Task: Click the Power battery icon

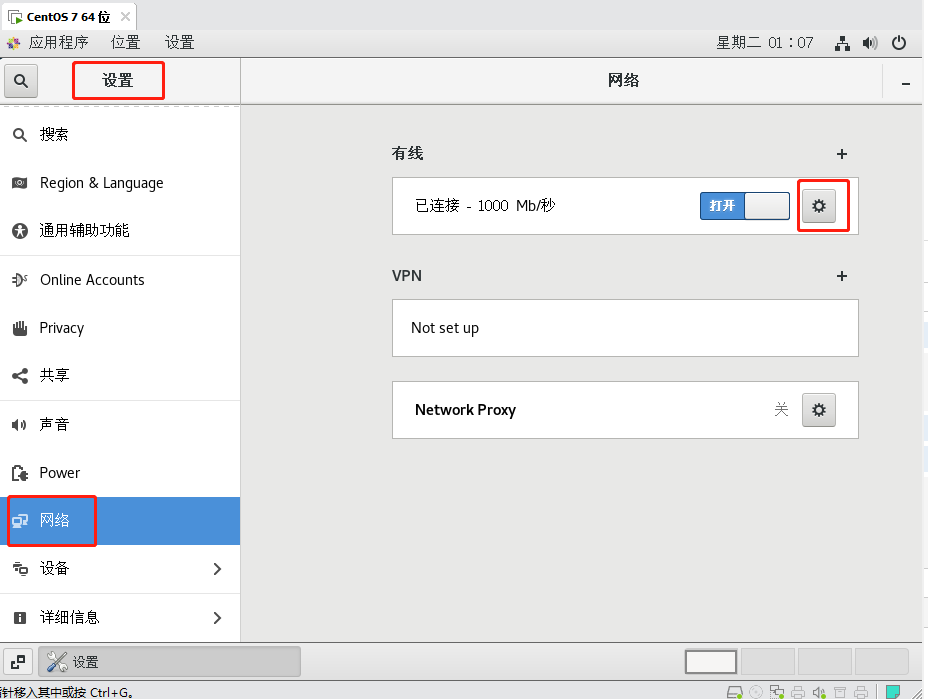Action: click(x=20, y=473)
